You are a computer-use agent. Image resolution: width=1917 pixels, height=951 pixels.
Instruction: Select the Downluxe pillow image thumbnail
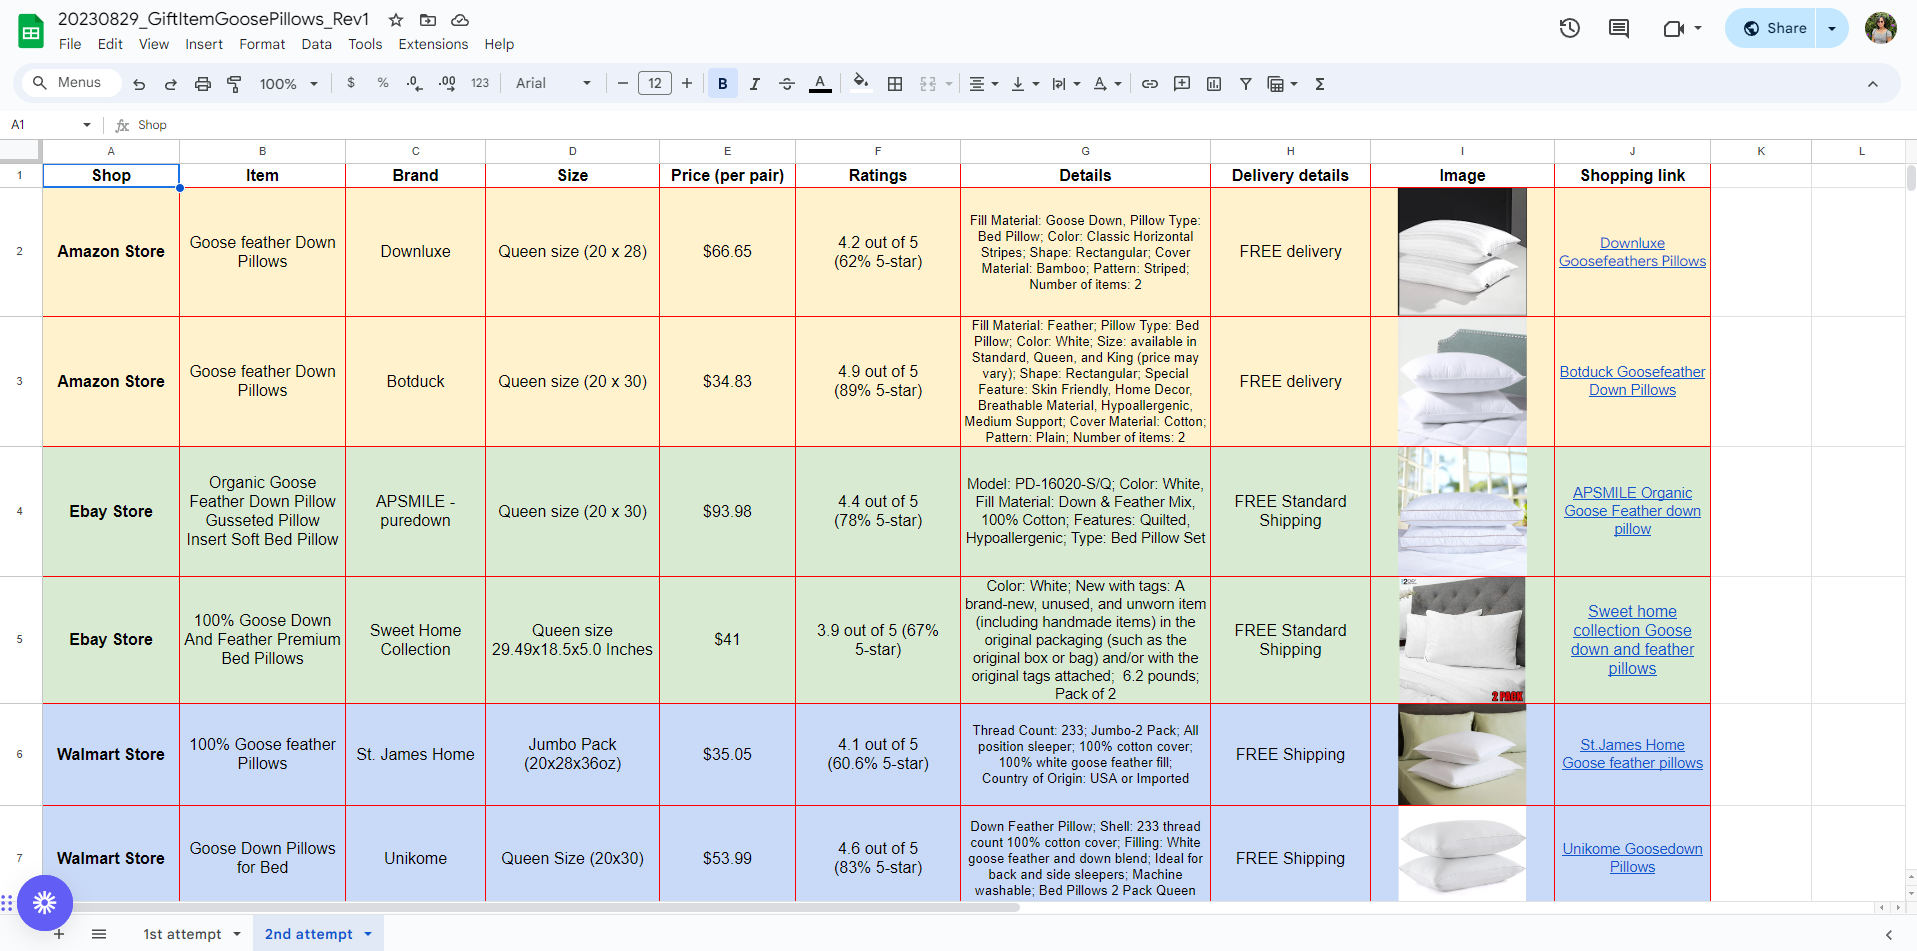click(1462, 252)
